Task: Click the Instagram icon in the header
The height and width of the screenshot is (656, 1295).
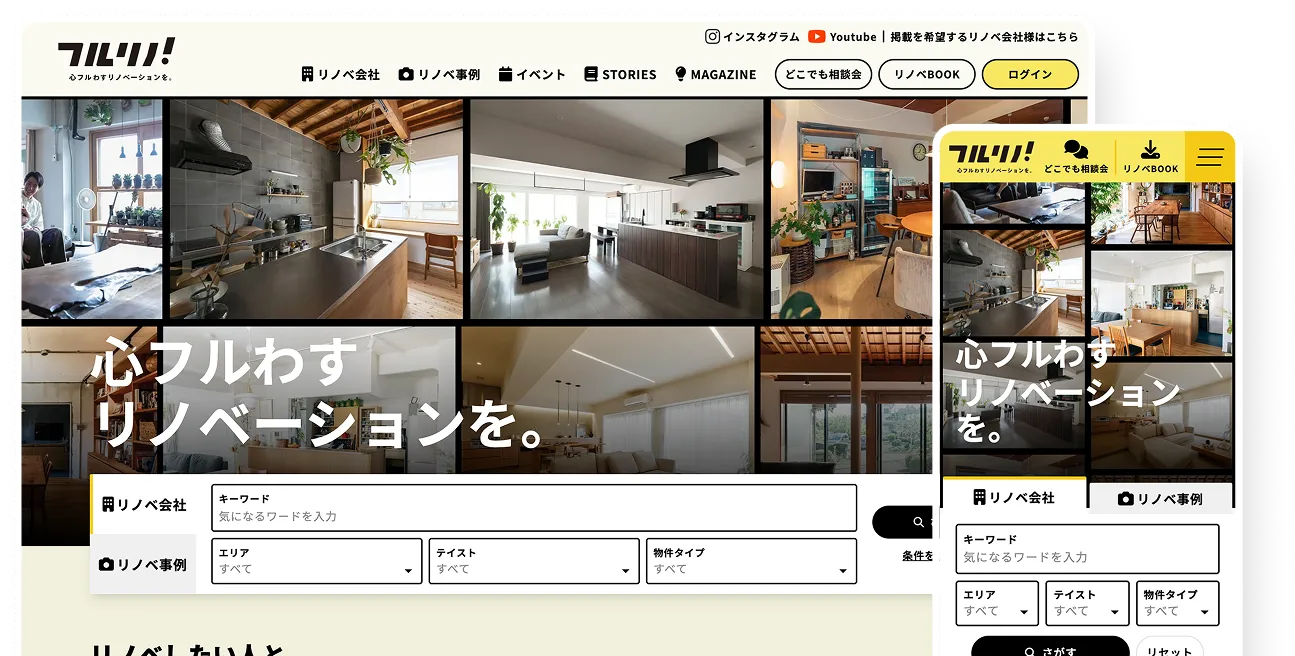Action: click(712, 36)
